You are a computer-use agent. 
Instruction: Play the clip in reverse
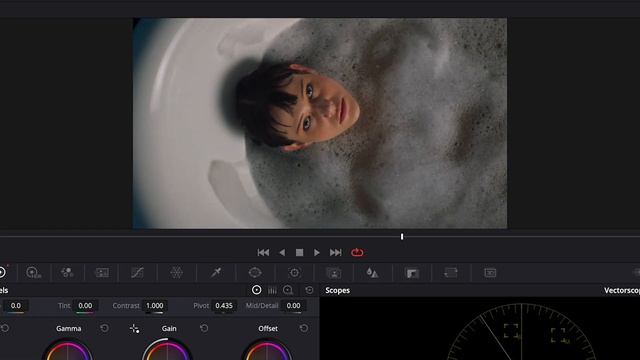pos(282,253)
